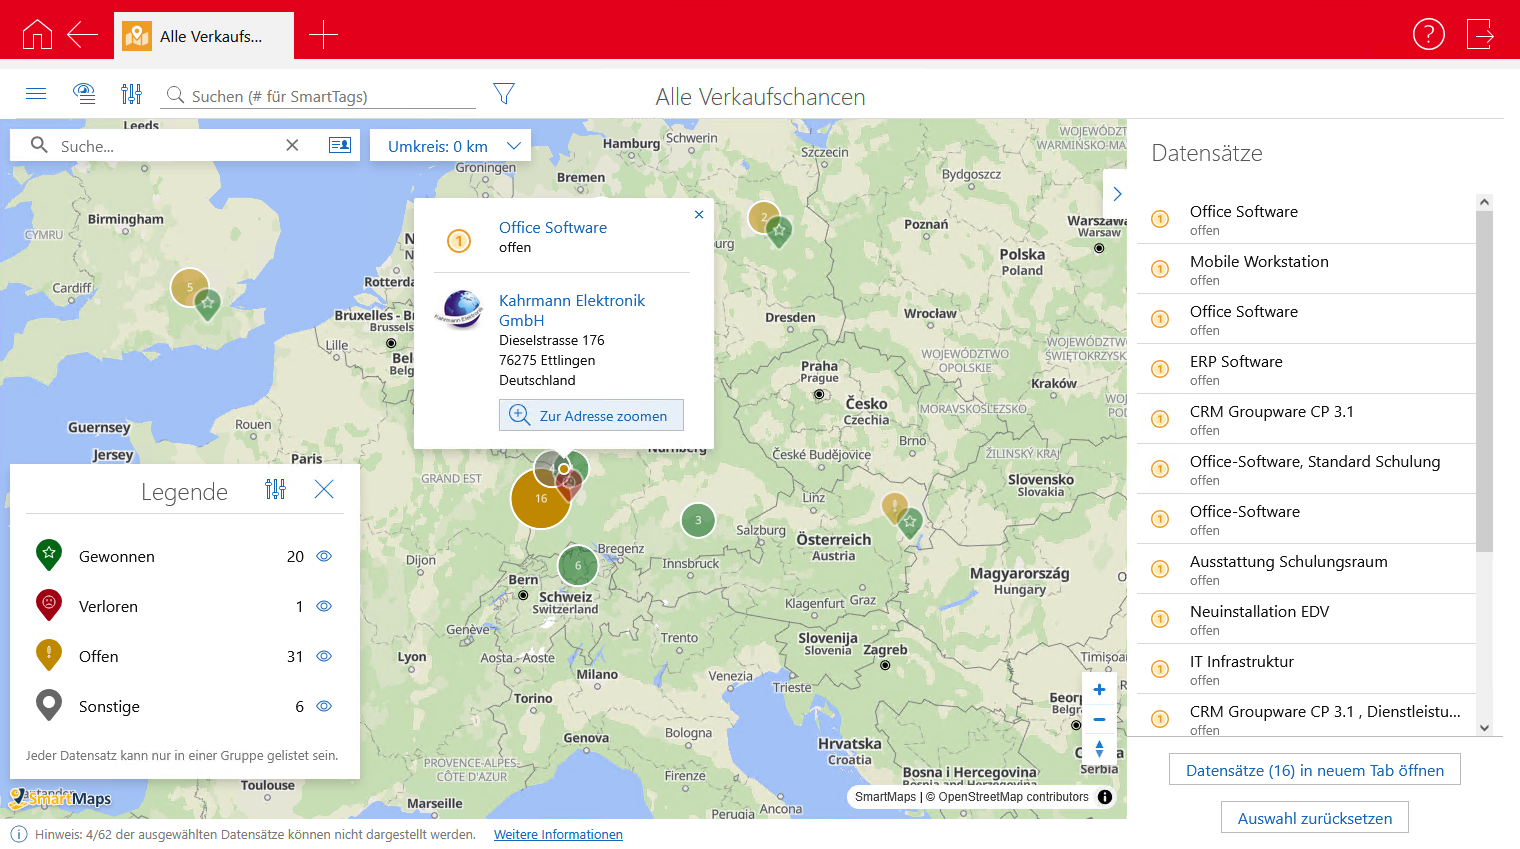The image size is (1520, 849).
Task: Hide the Verloren markers with the eye icon
Action: pyautogui.click(x=324, y=607)
